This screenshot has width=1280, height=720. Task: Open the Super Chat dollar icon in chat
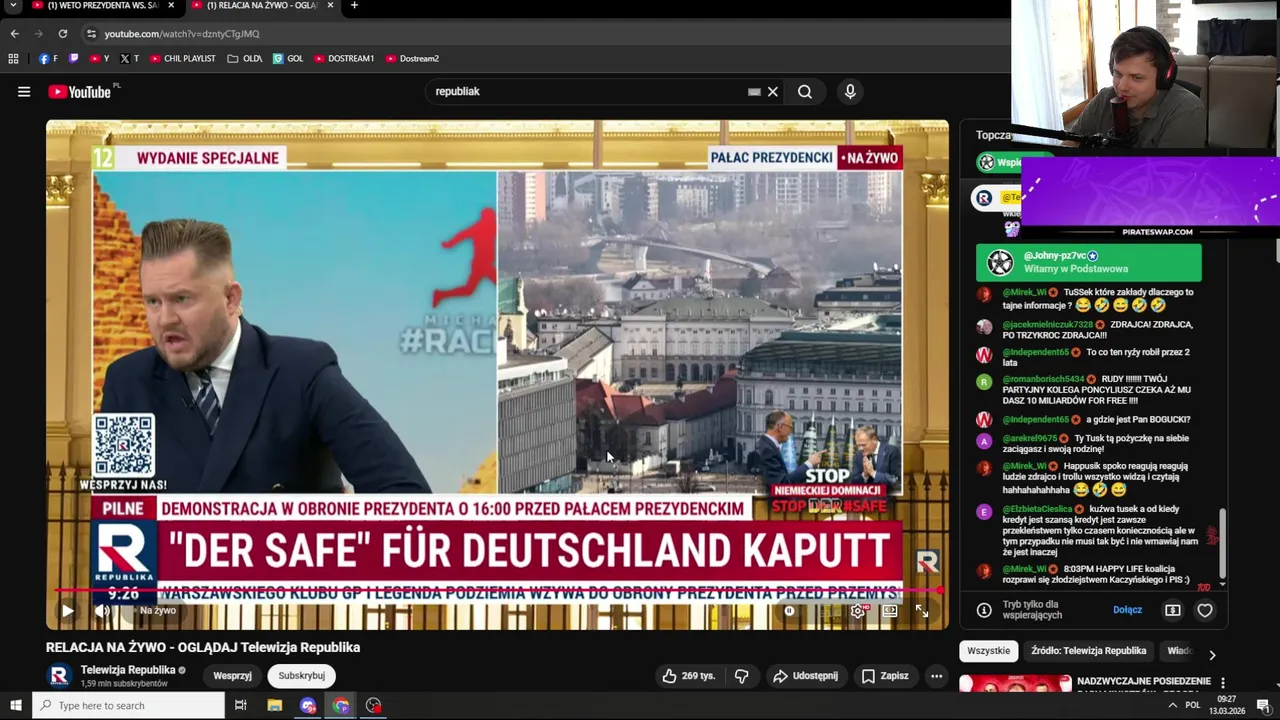1173,610
